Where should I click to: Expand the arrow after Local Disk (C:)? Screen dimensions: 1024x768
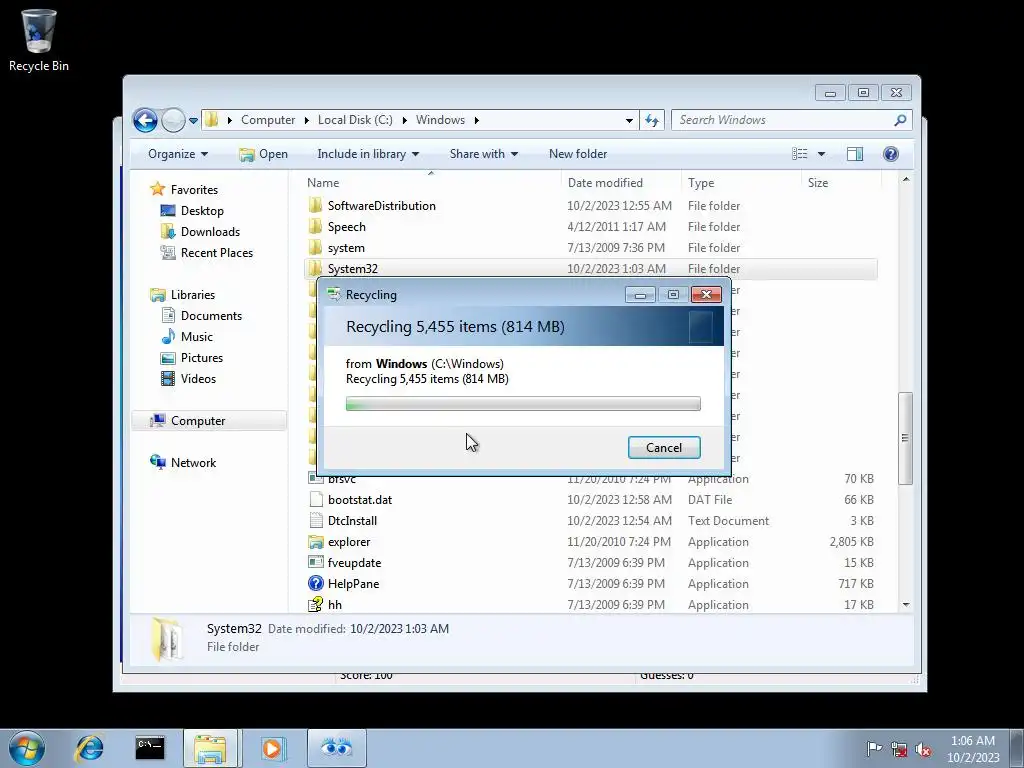click(x=404, y=120)
